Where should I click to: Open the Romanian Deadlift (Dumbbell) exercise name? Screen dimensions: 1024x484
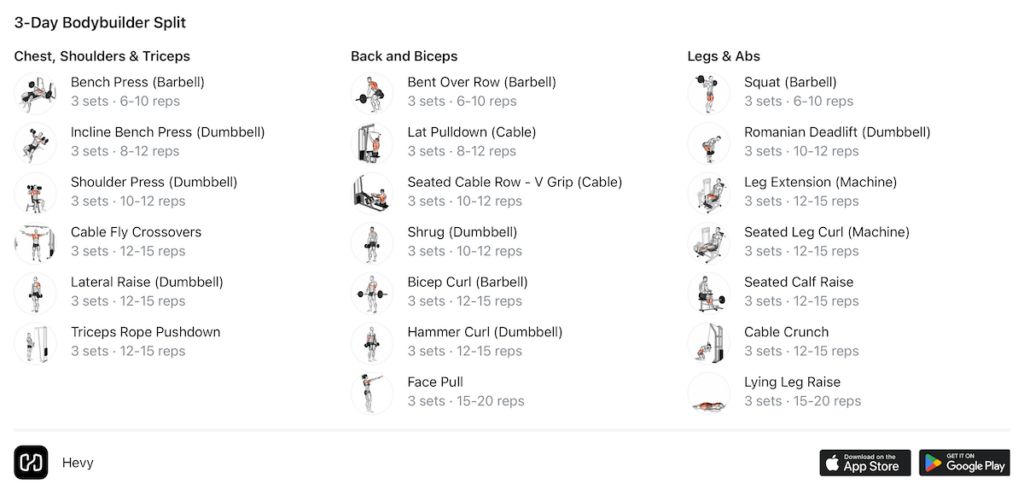coord(837,132)
